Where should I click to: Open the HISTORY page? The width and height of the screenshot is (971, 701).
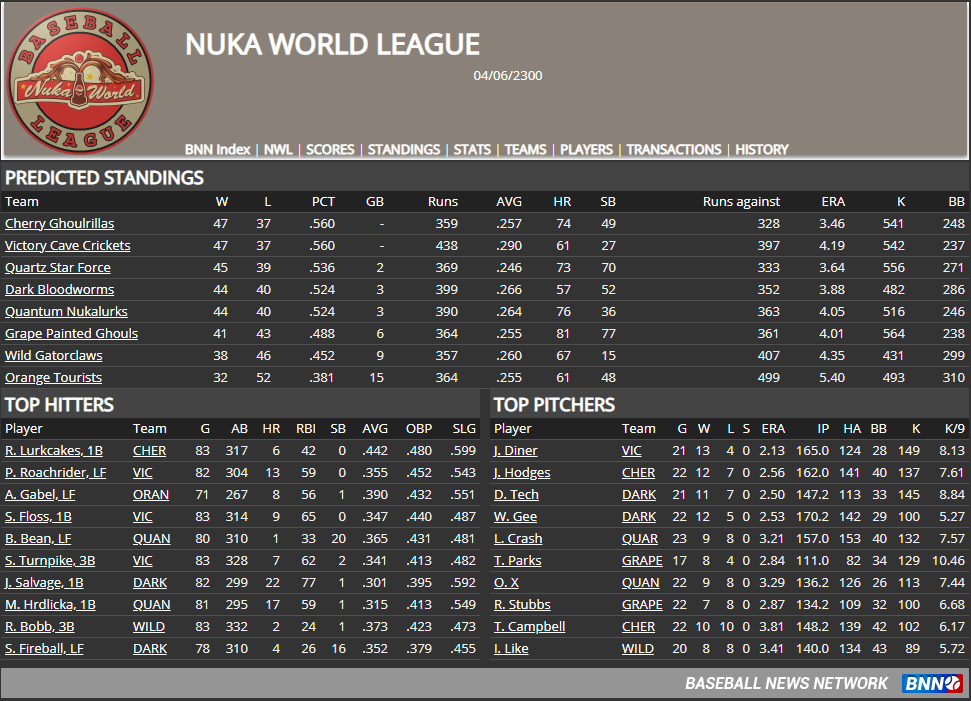pos(762,149)
